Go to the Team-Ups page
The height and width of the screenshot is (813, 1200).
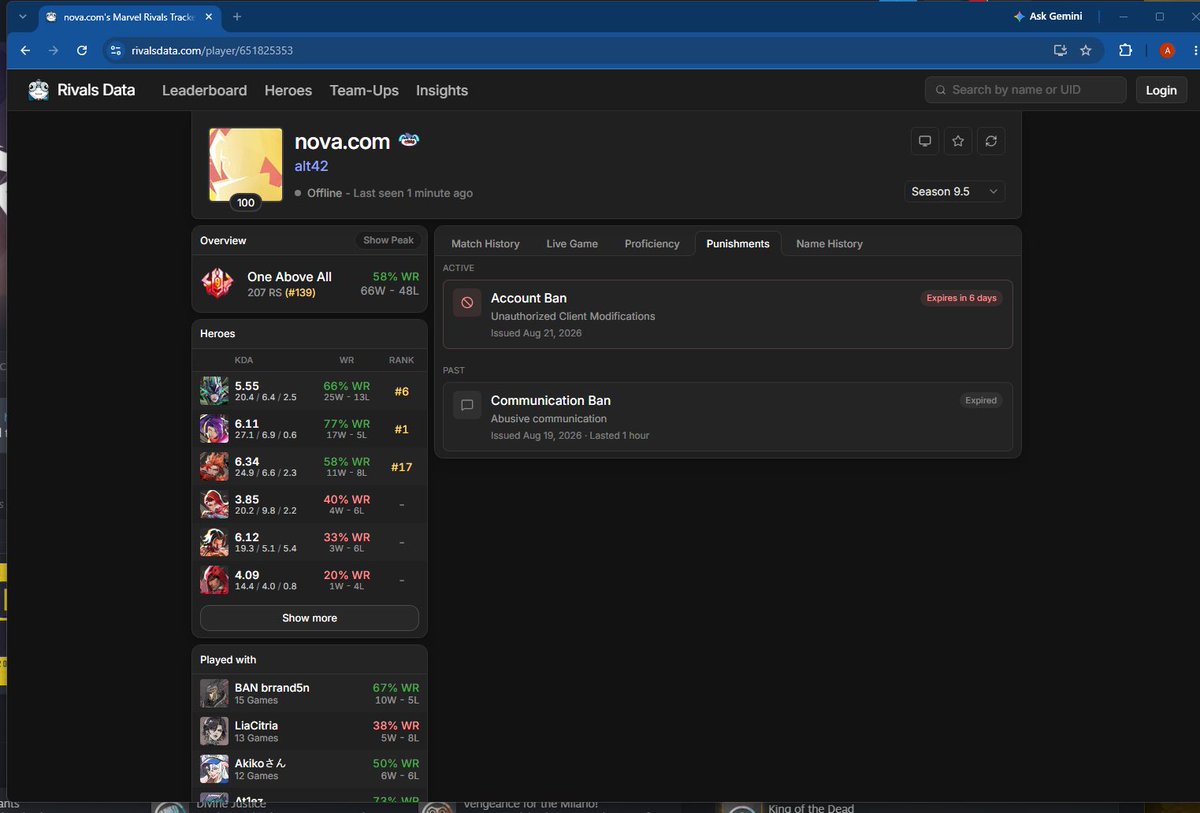point(364,90)
